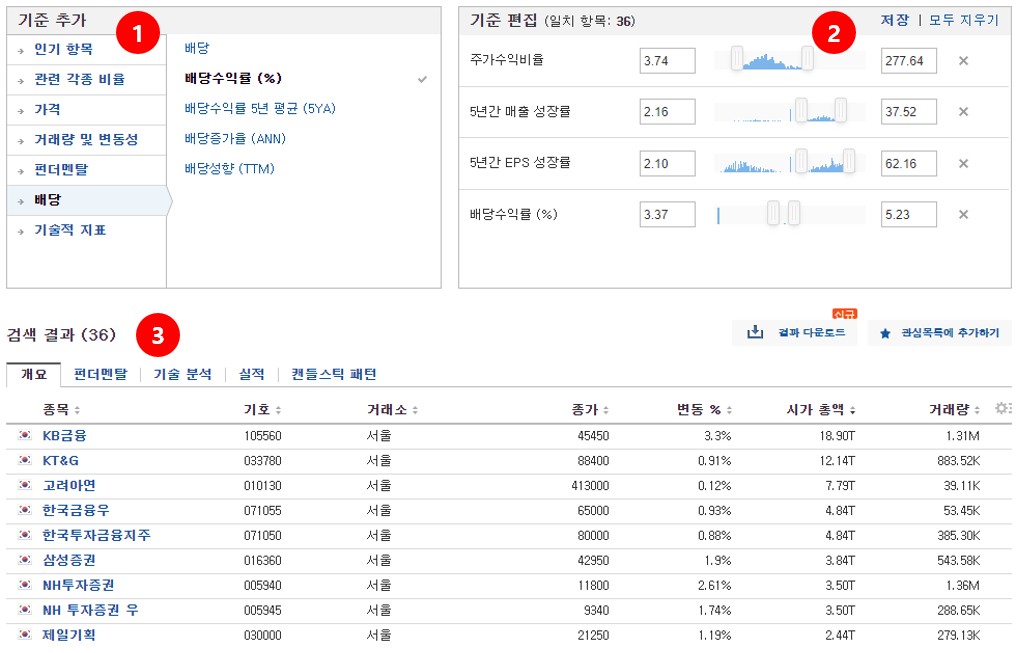Image resolution: width=1016 pixels, height=653 pixels.
Task: Click the download icon beside 결과 다운로드
Action: (755, 332)
